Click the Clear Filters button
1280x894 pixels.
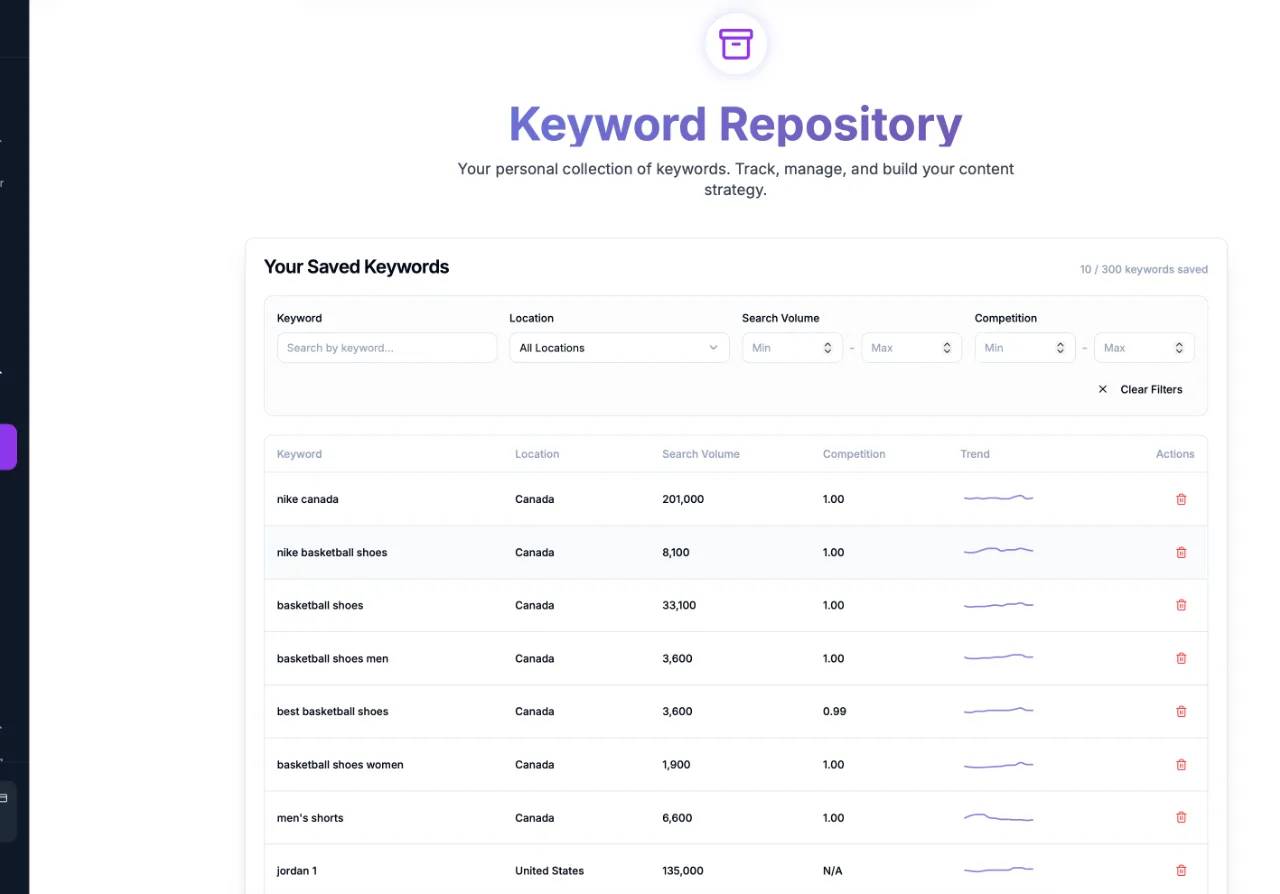(1140, 389)
